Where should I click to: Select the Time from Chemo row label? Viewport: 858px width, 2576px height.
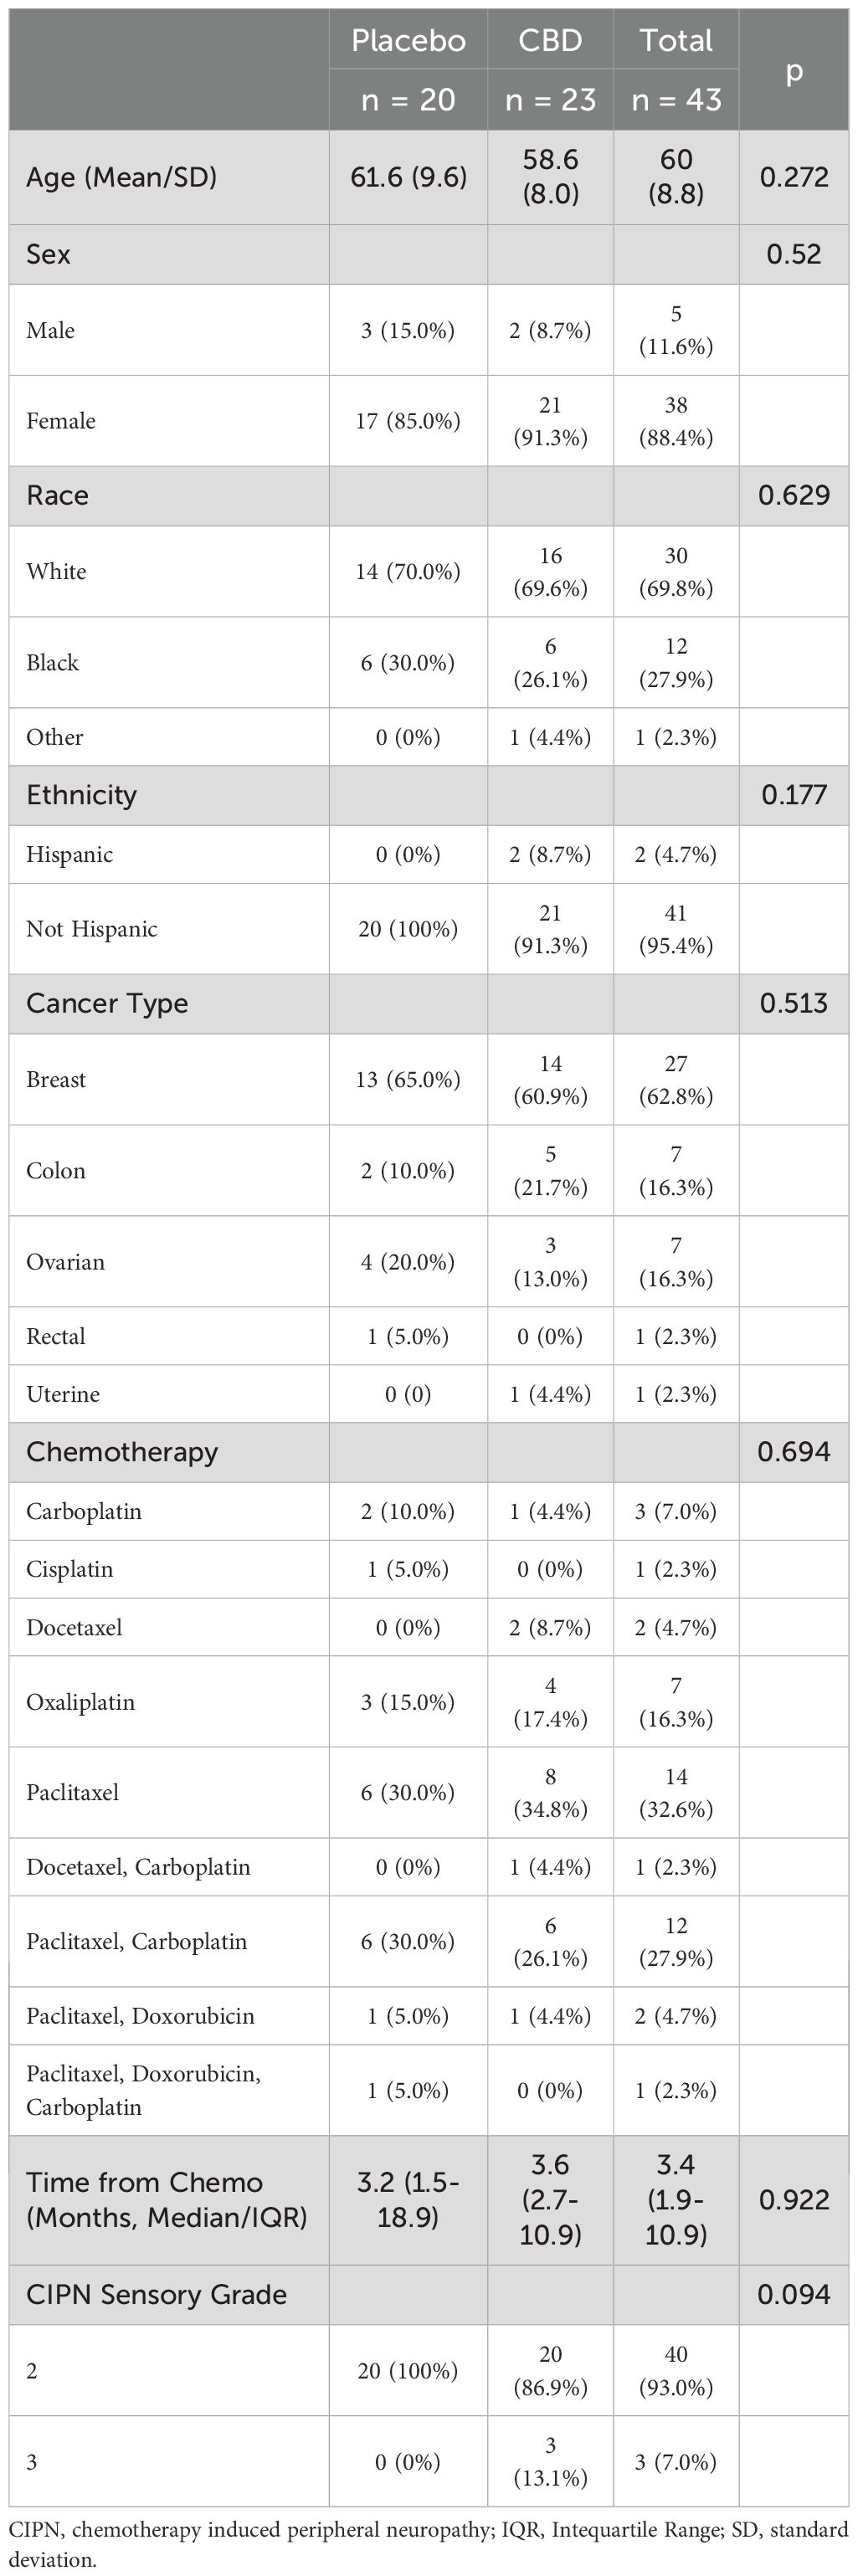166,2199
